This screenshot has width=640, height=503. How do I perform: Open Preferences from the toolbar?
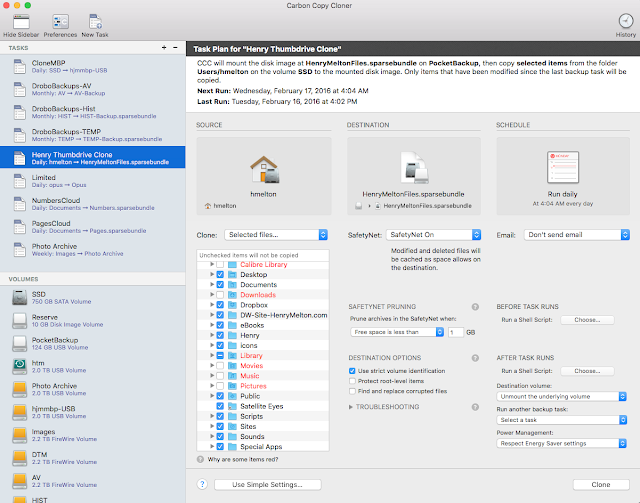[x=60, y=22]
